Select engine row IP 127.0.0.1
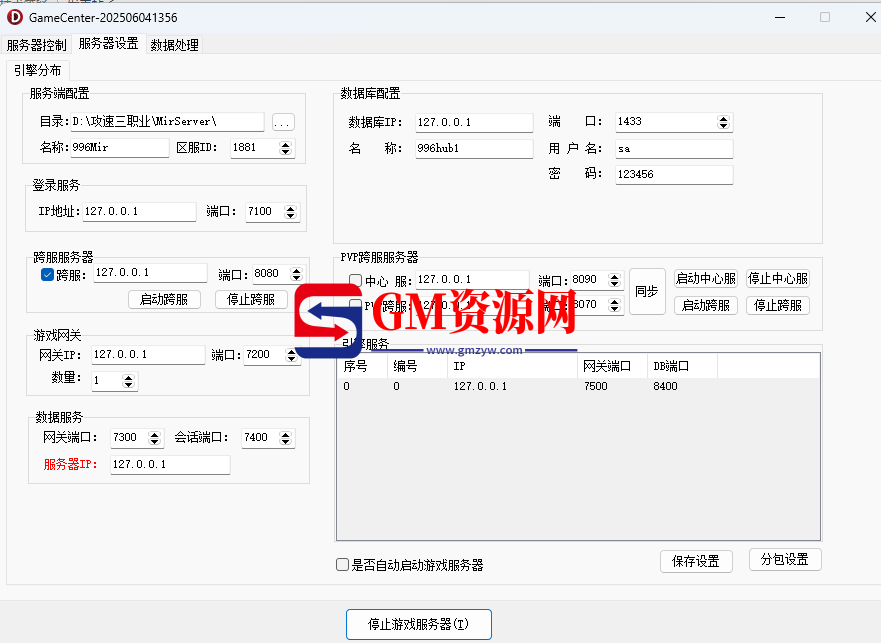The image size is (881, 643). tap(480, 387)
